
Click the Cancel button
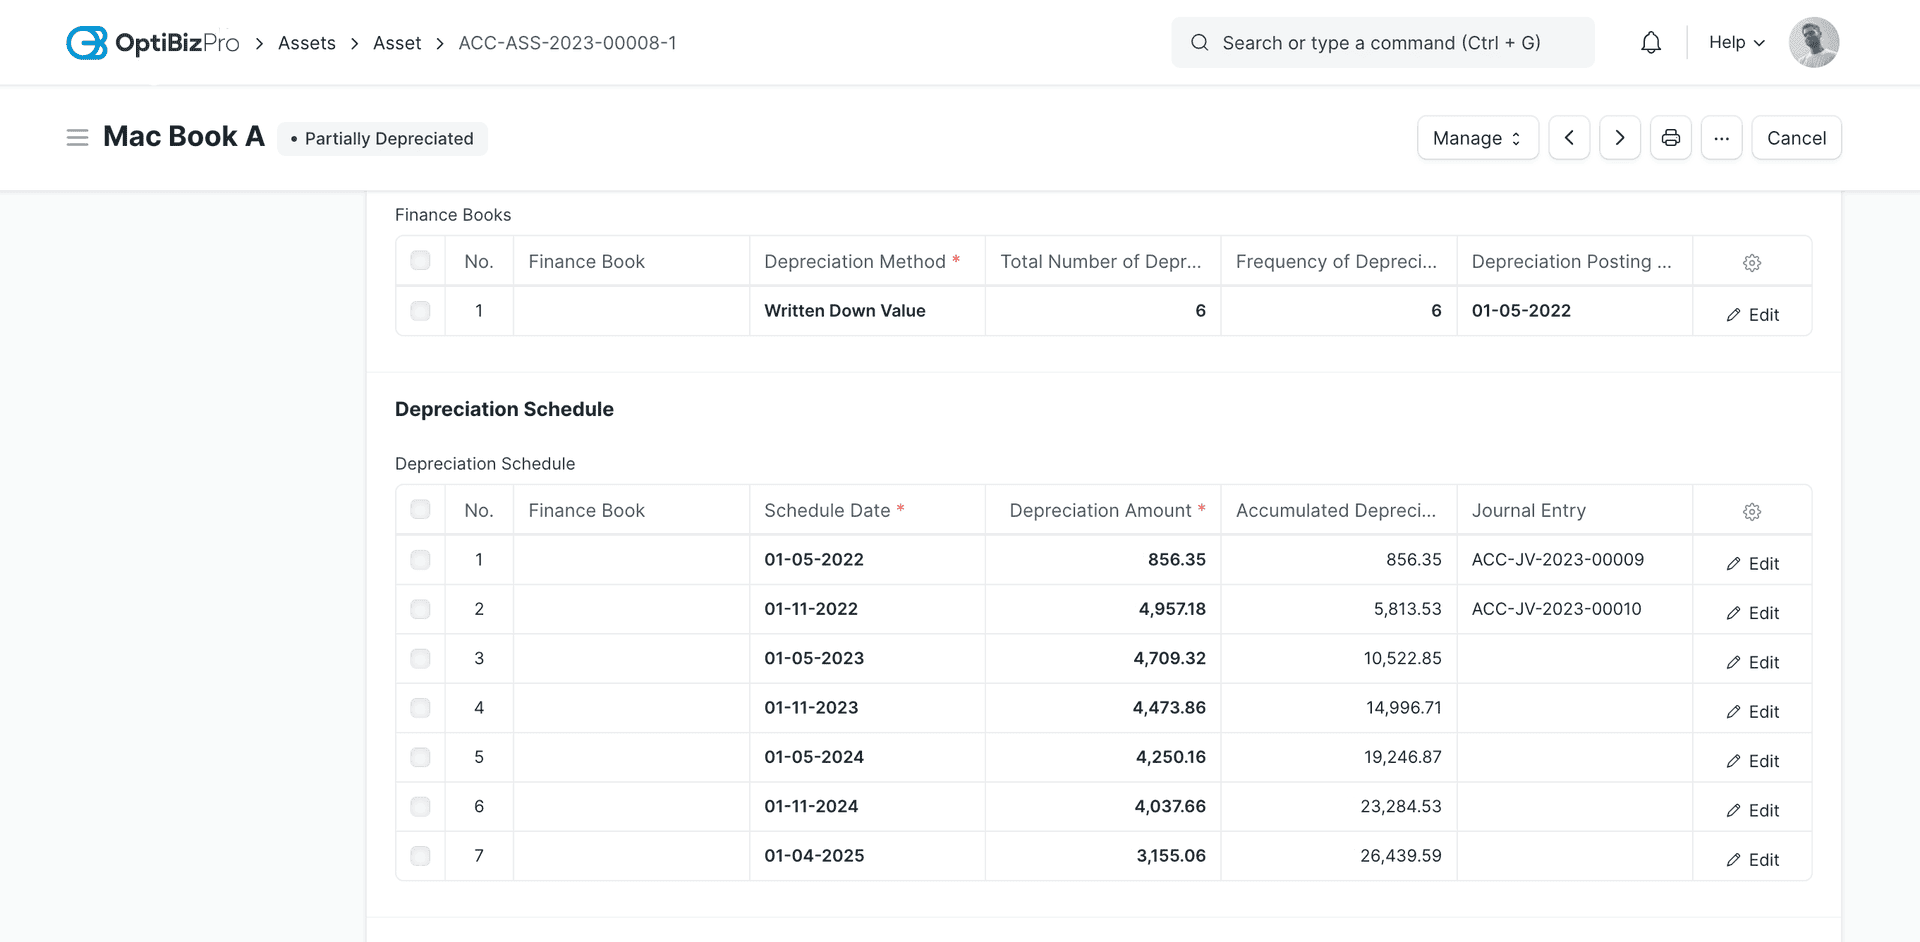pyautogui.click(x=1796, y=137)
